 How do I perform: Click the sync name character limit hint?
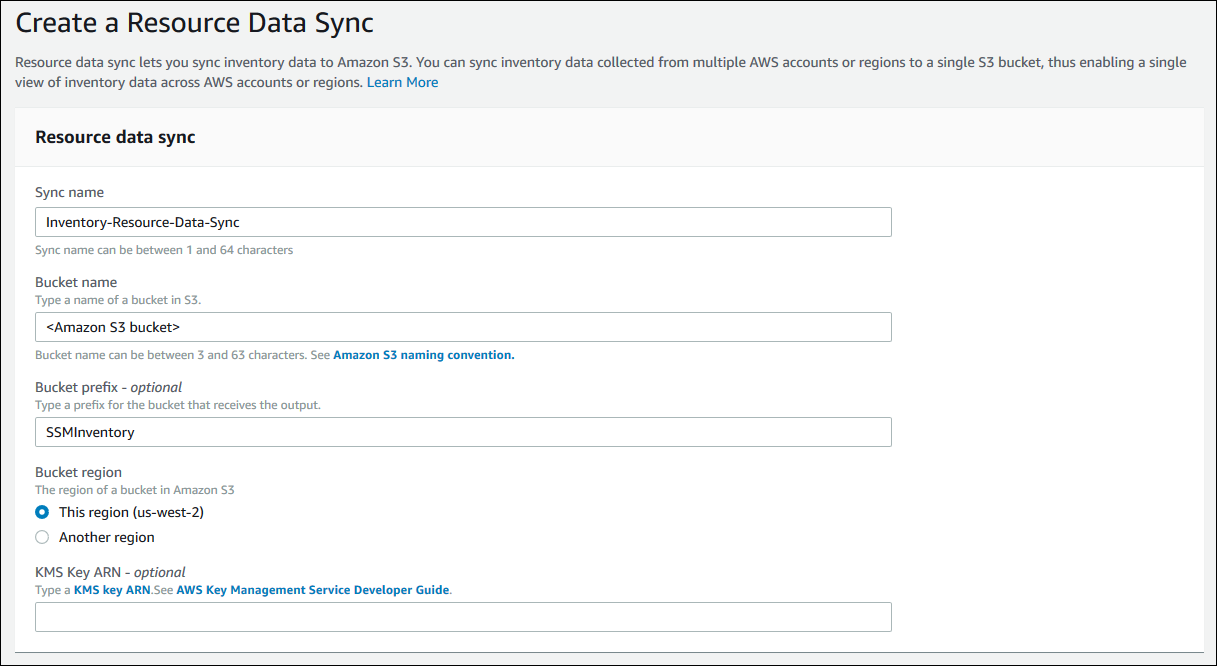pyautogui.click(x=164, y=250)
